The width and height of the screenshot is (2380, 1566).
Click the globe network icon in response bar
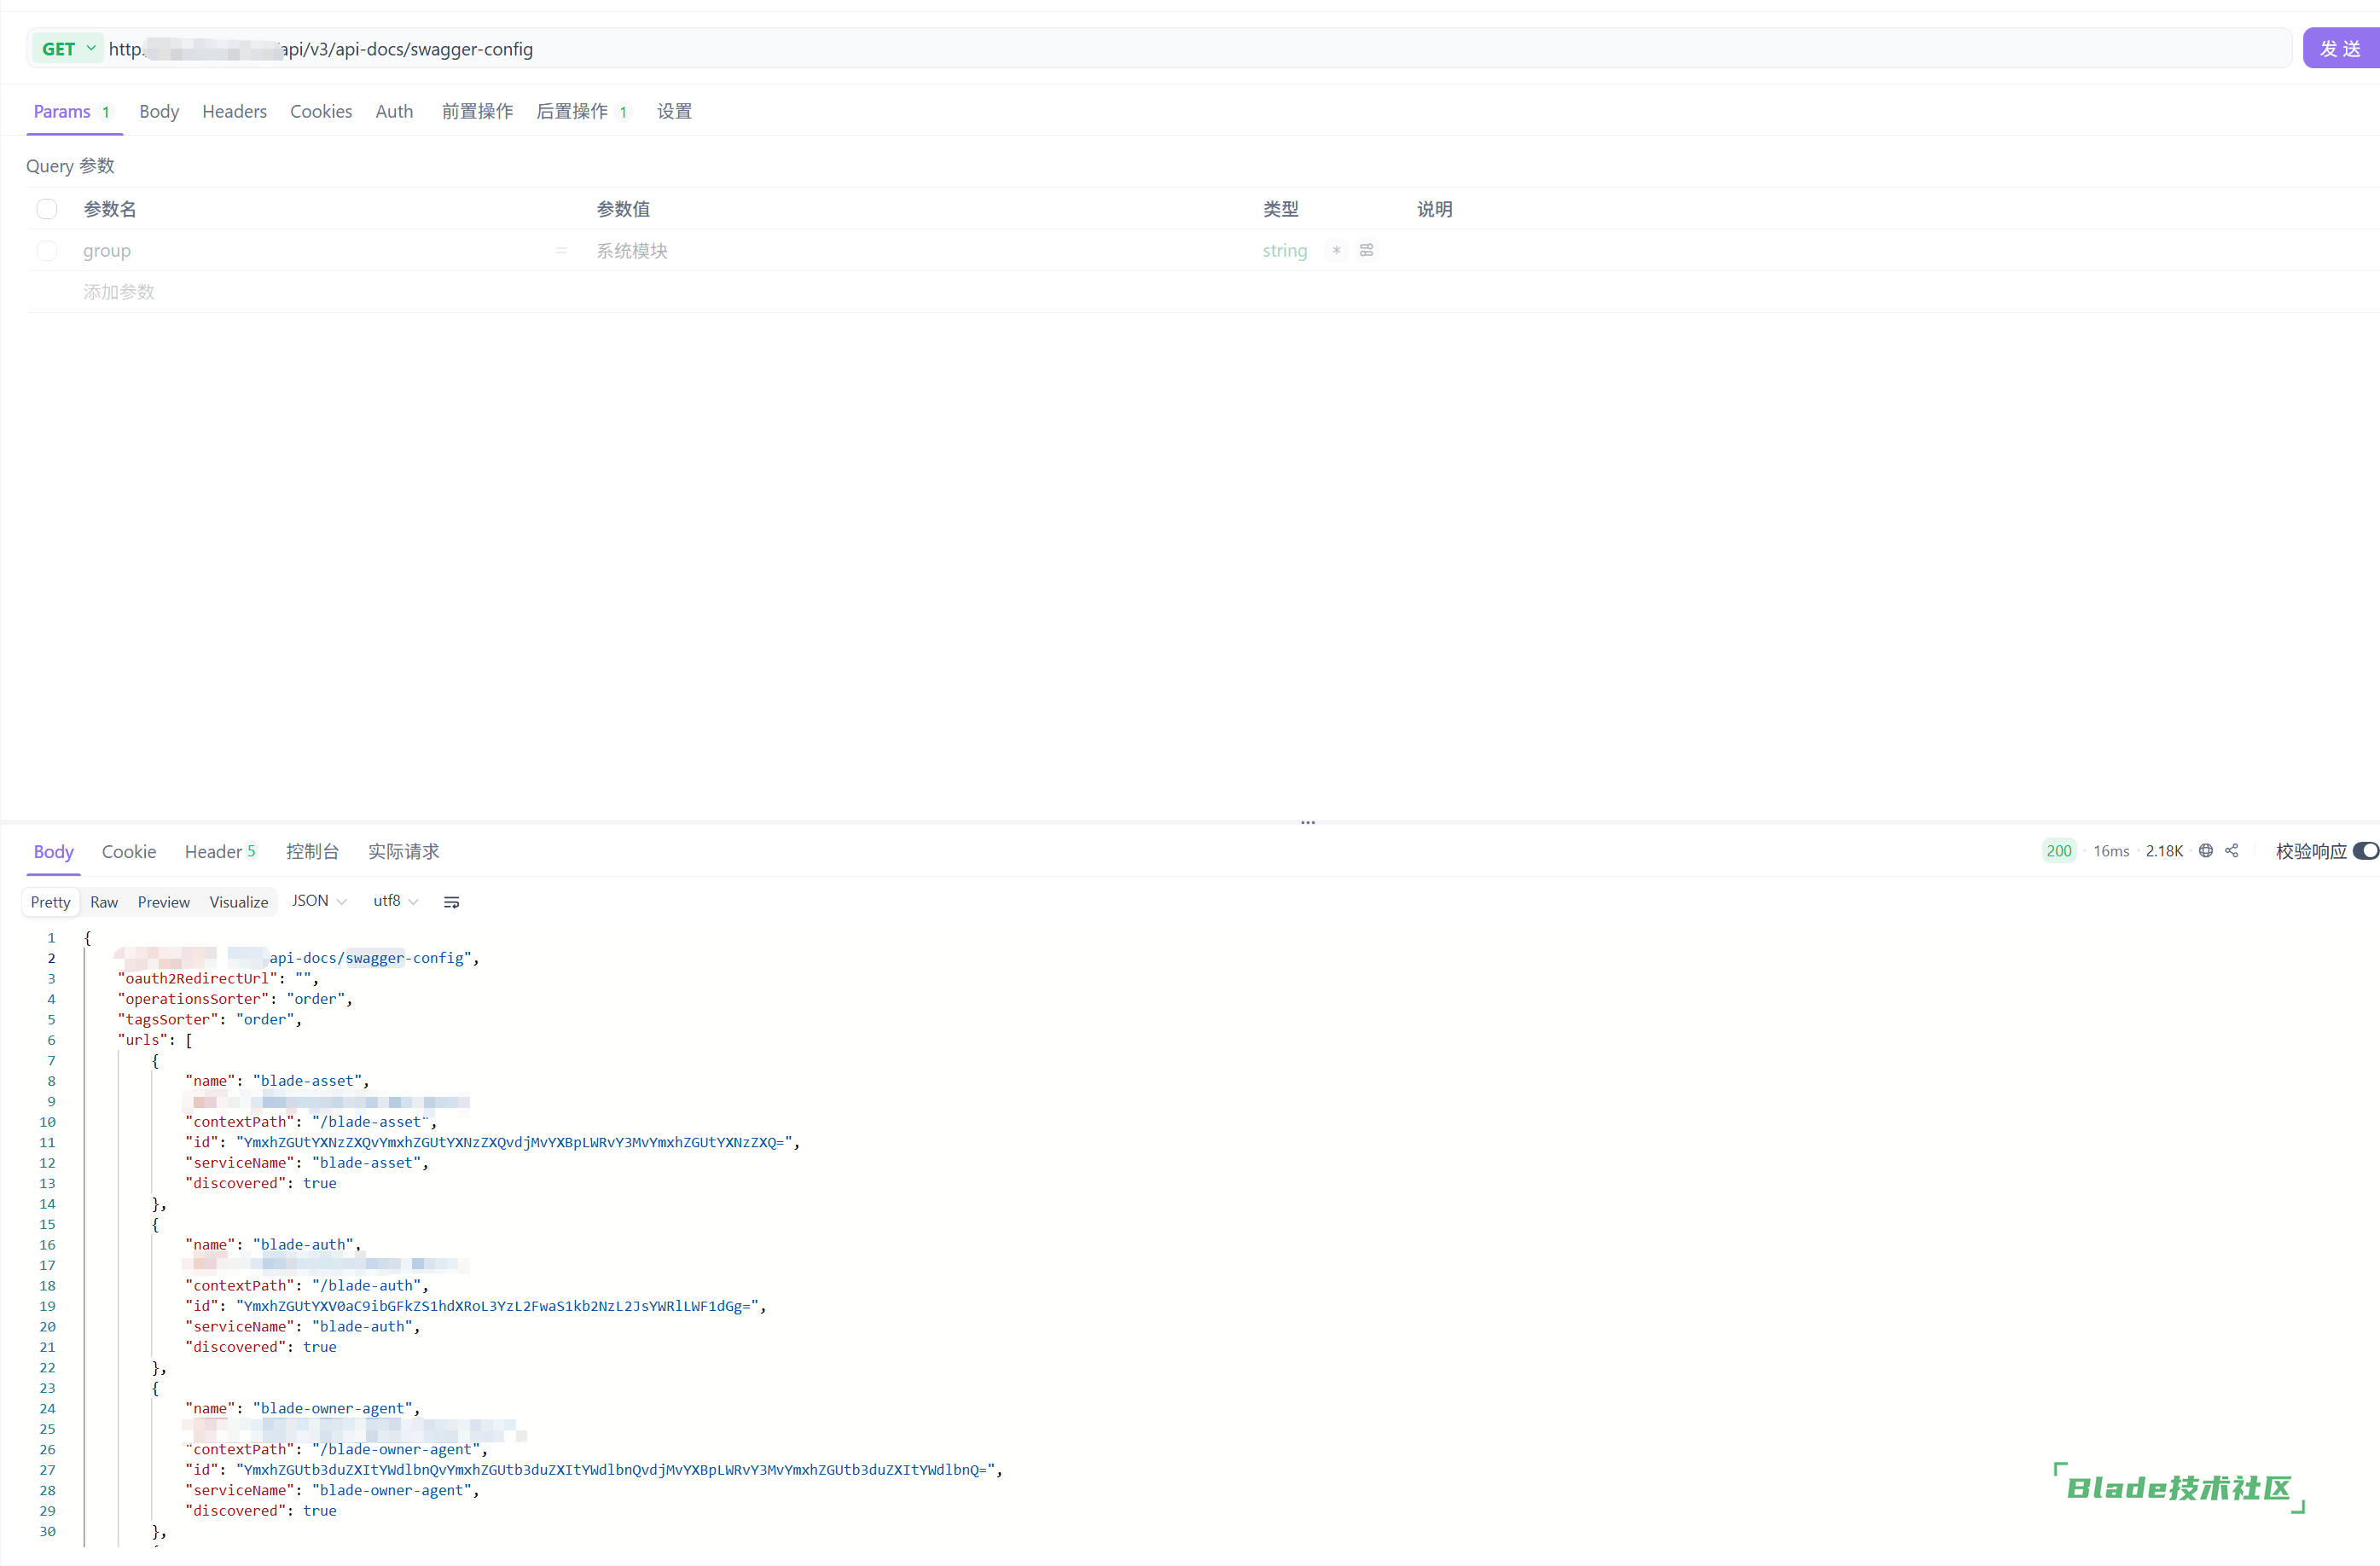2205,850
